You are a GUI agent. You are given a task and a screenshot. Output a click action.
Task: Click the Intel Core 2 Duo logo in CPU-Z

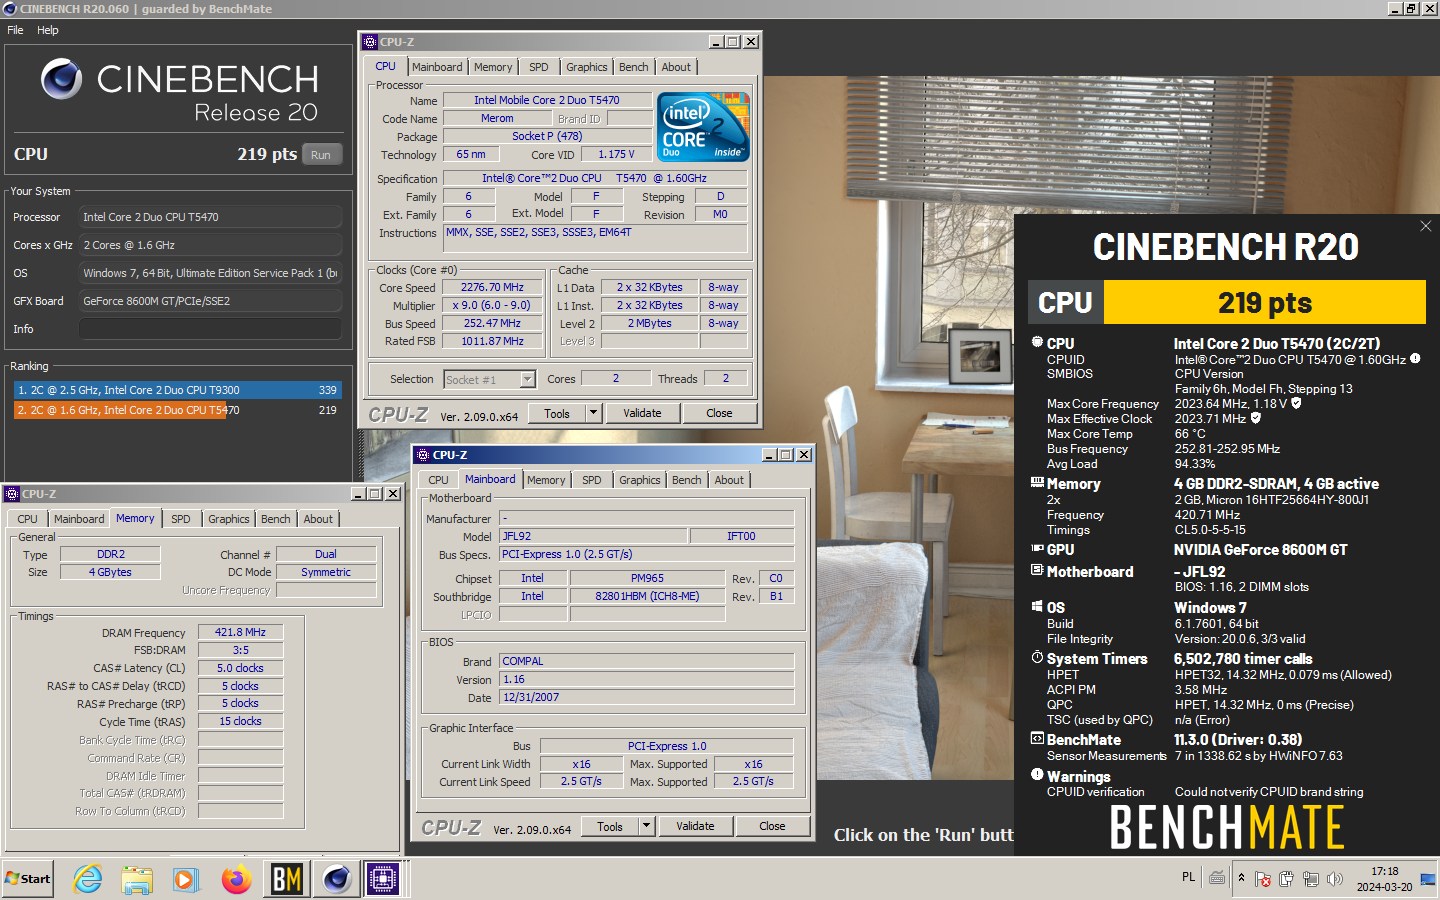[x=704, y=127]
